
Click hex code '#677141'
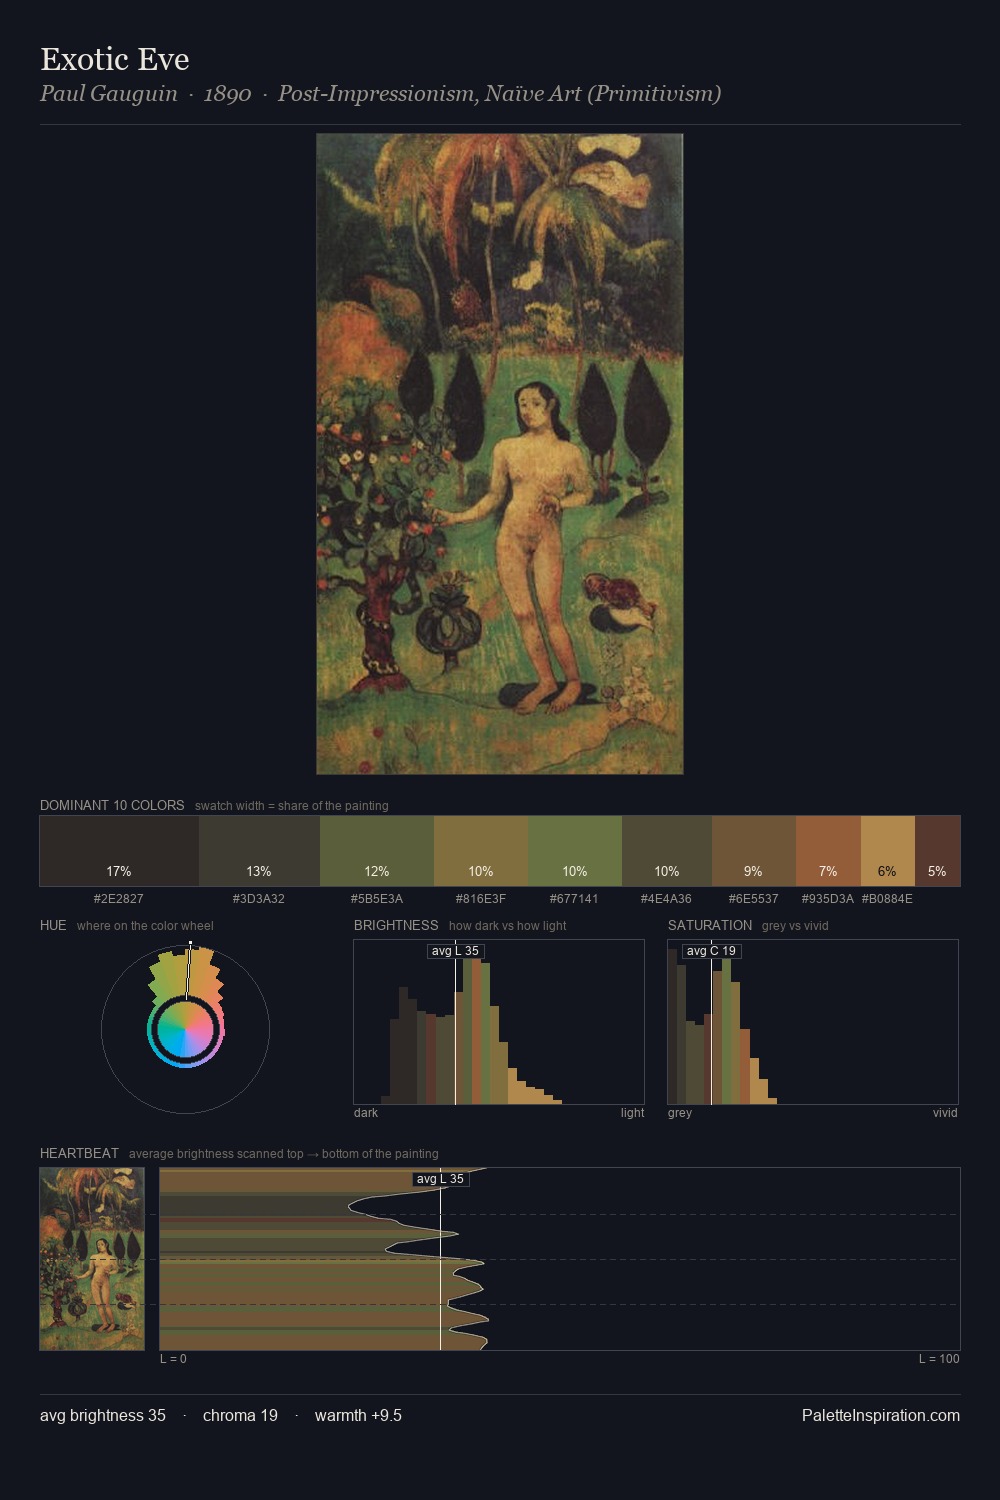click(x=575, y=899)
